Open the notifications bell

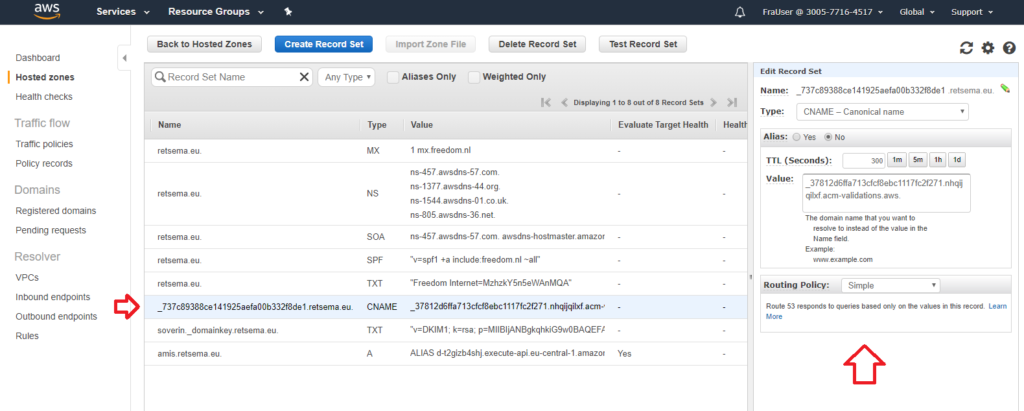(x=740, y=13)
